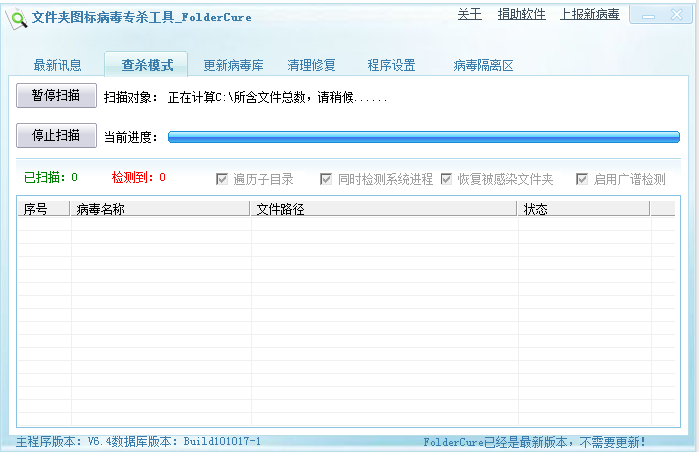The height and width of the screenshot is (452, 699).
Task: Close the FolderCure window
Action: [x=676, y=17]
